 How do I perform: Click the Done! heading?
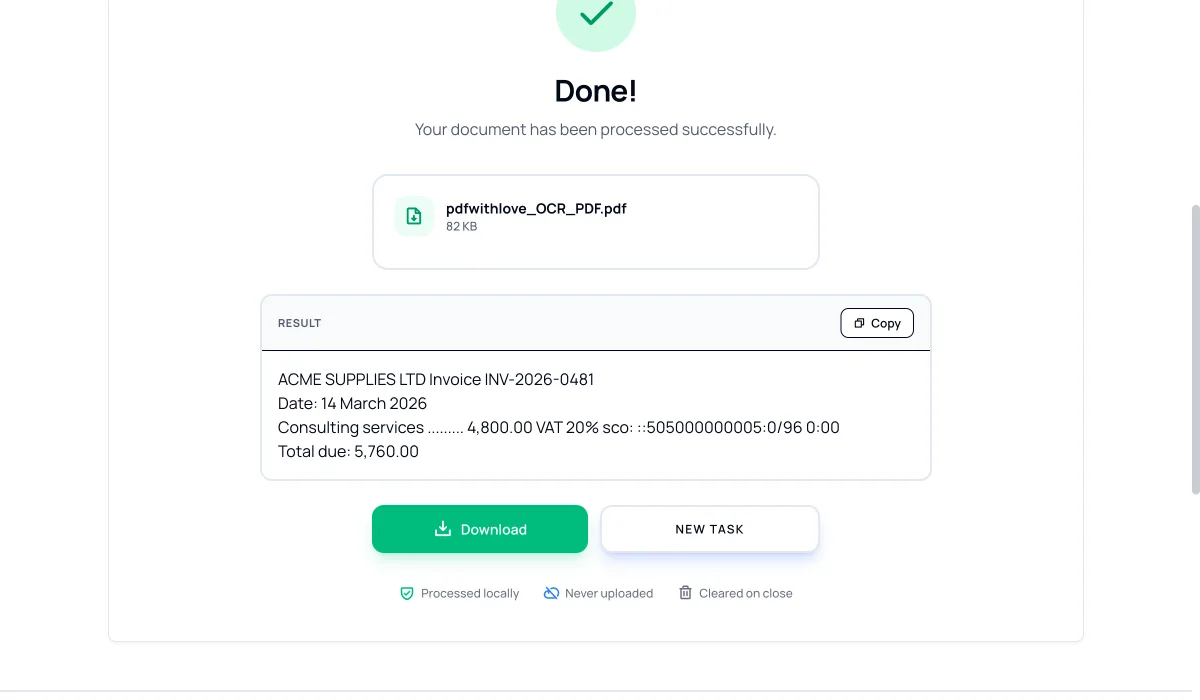click(596, 90)
